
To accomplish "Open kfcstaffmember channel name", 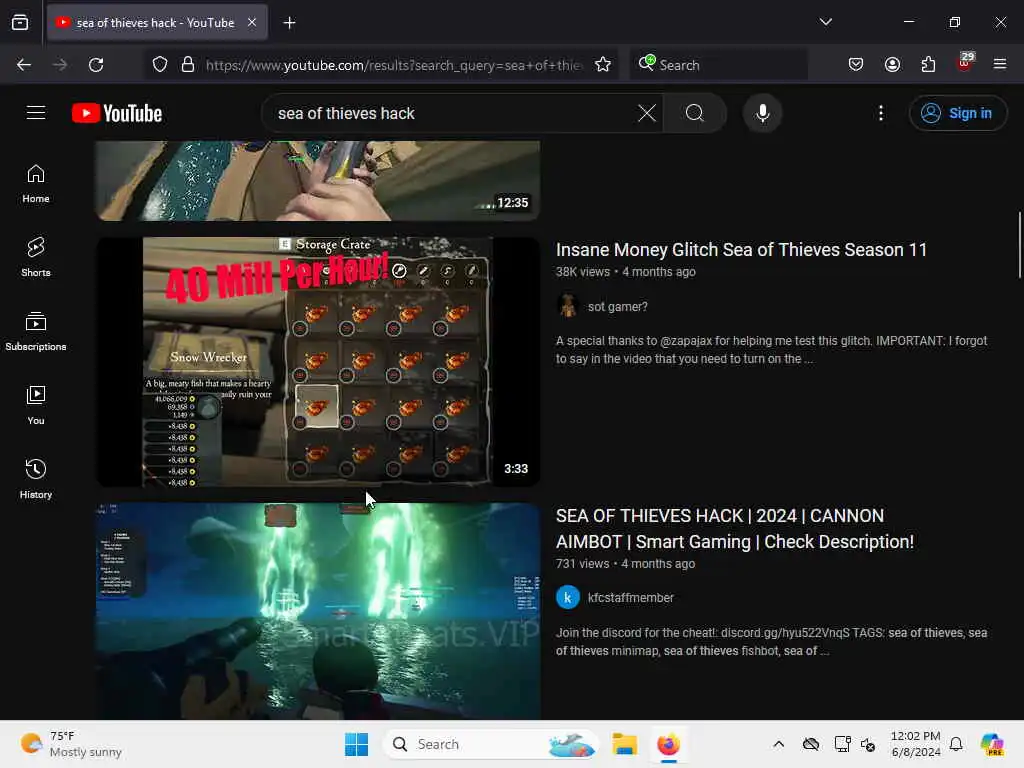I will pyautogui.click(x=630, y=598).
